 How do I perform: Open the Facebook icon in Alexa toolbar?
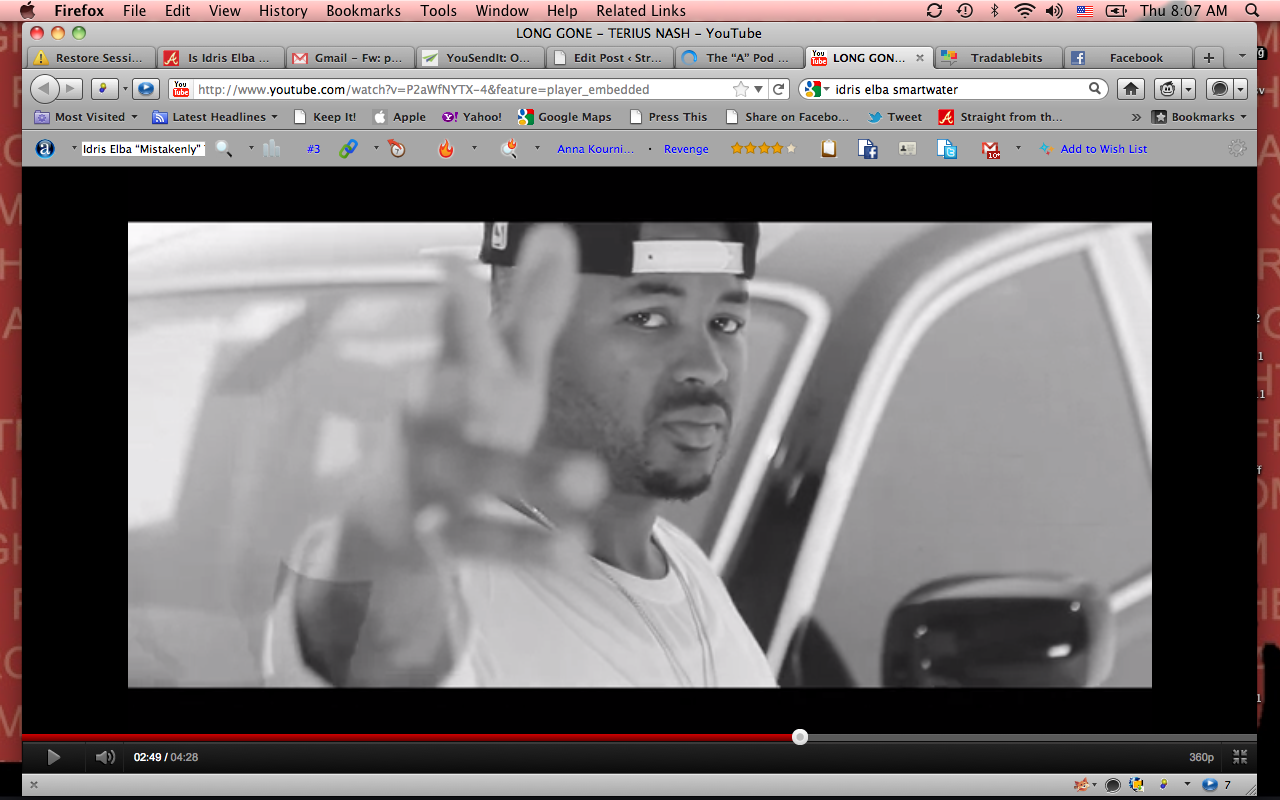pos(868,149)
